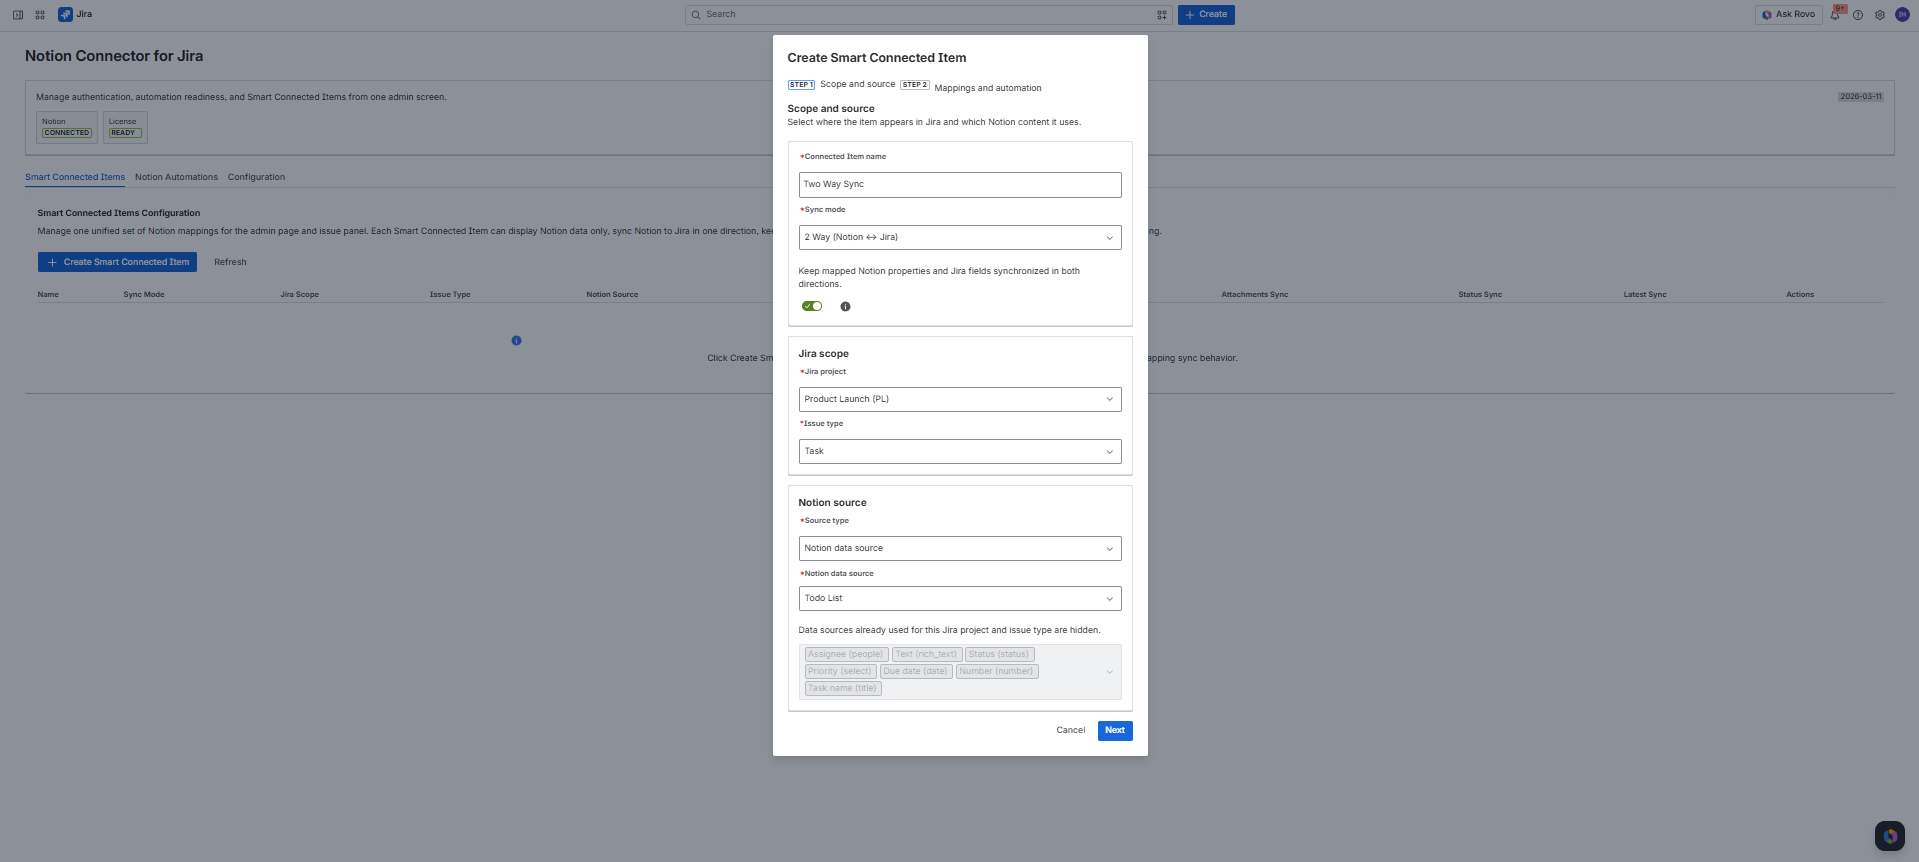Click the Create button in header

[1206, 14]
